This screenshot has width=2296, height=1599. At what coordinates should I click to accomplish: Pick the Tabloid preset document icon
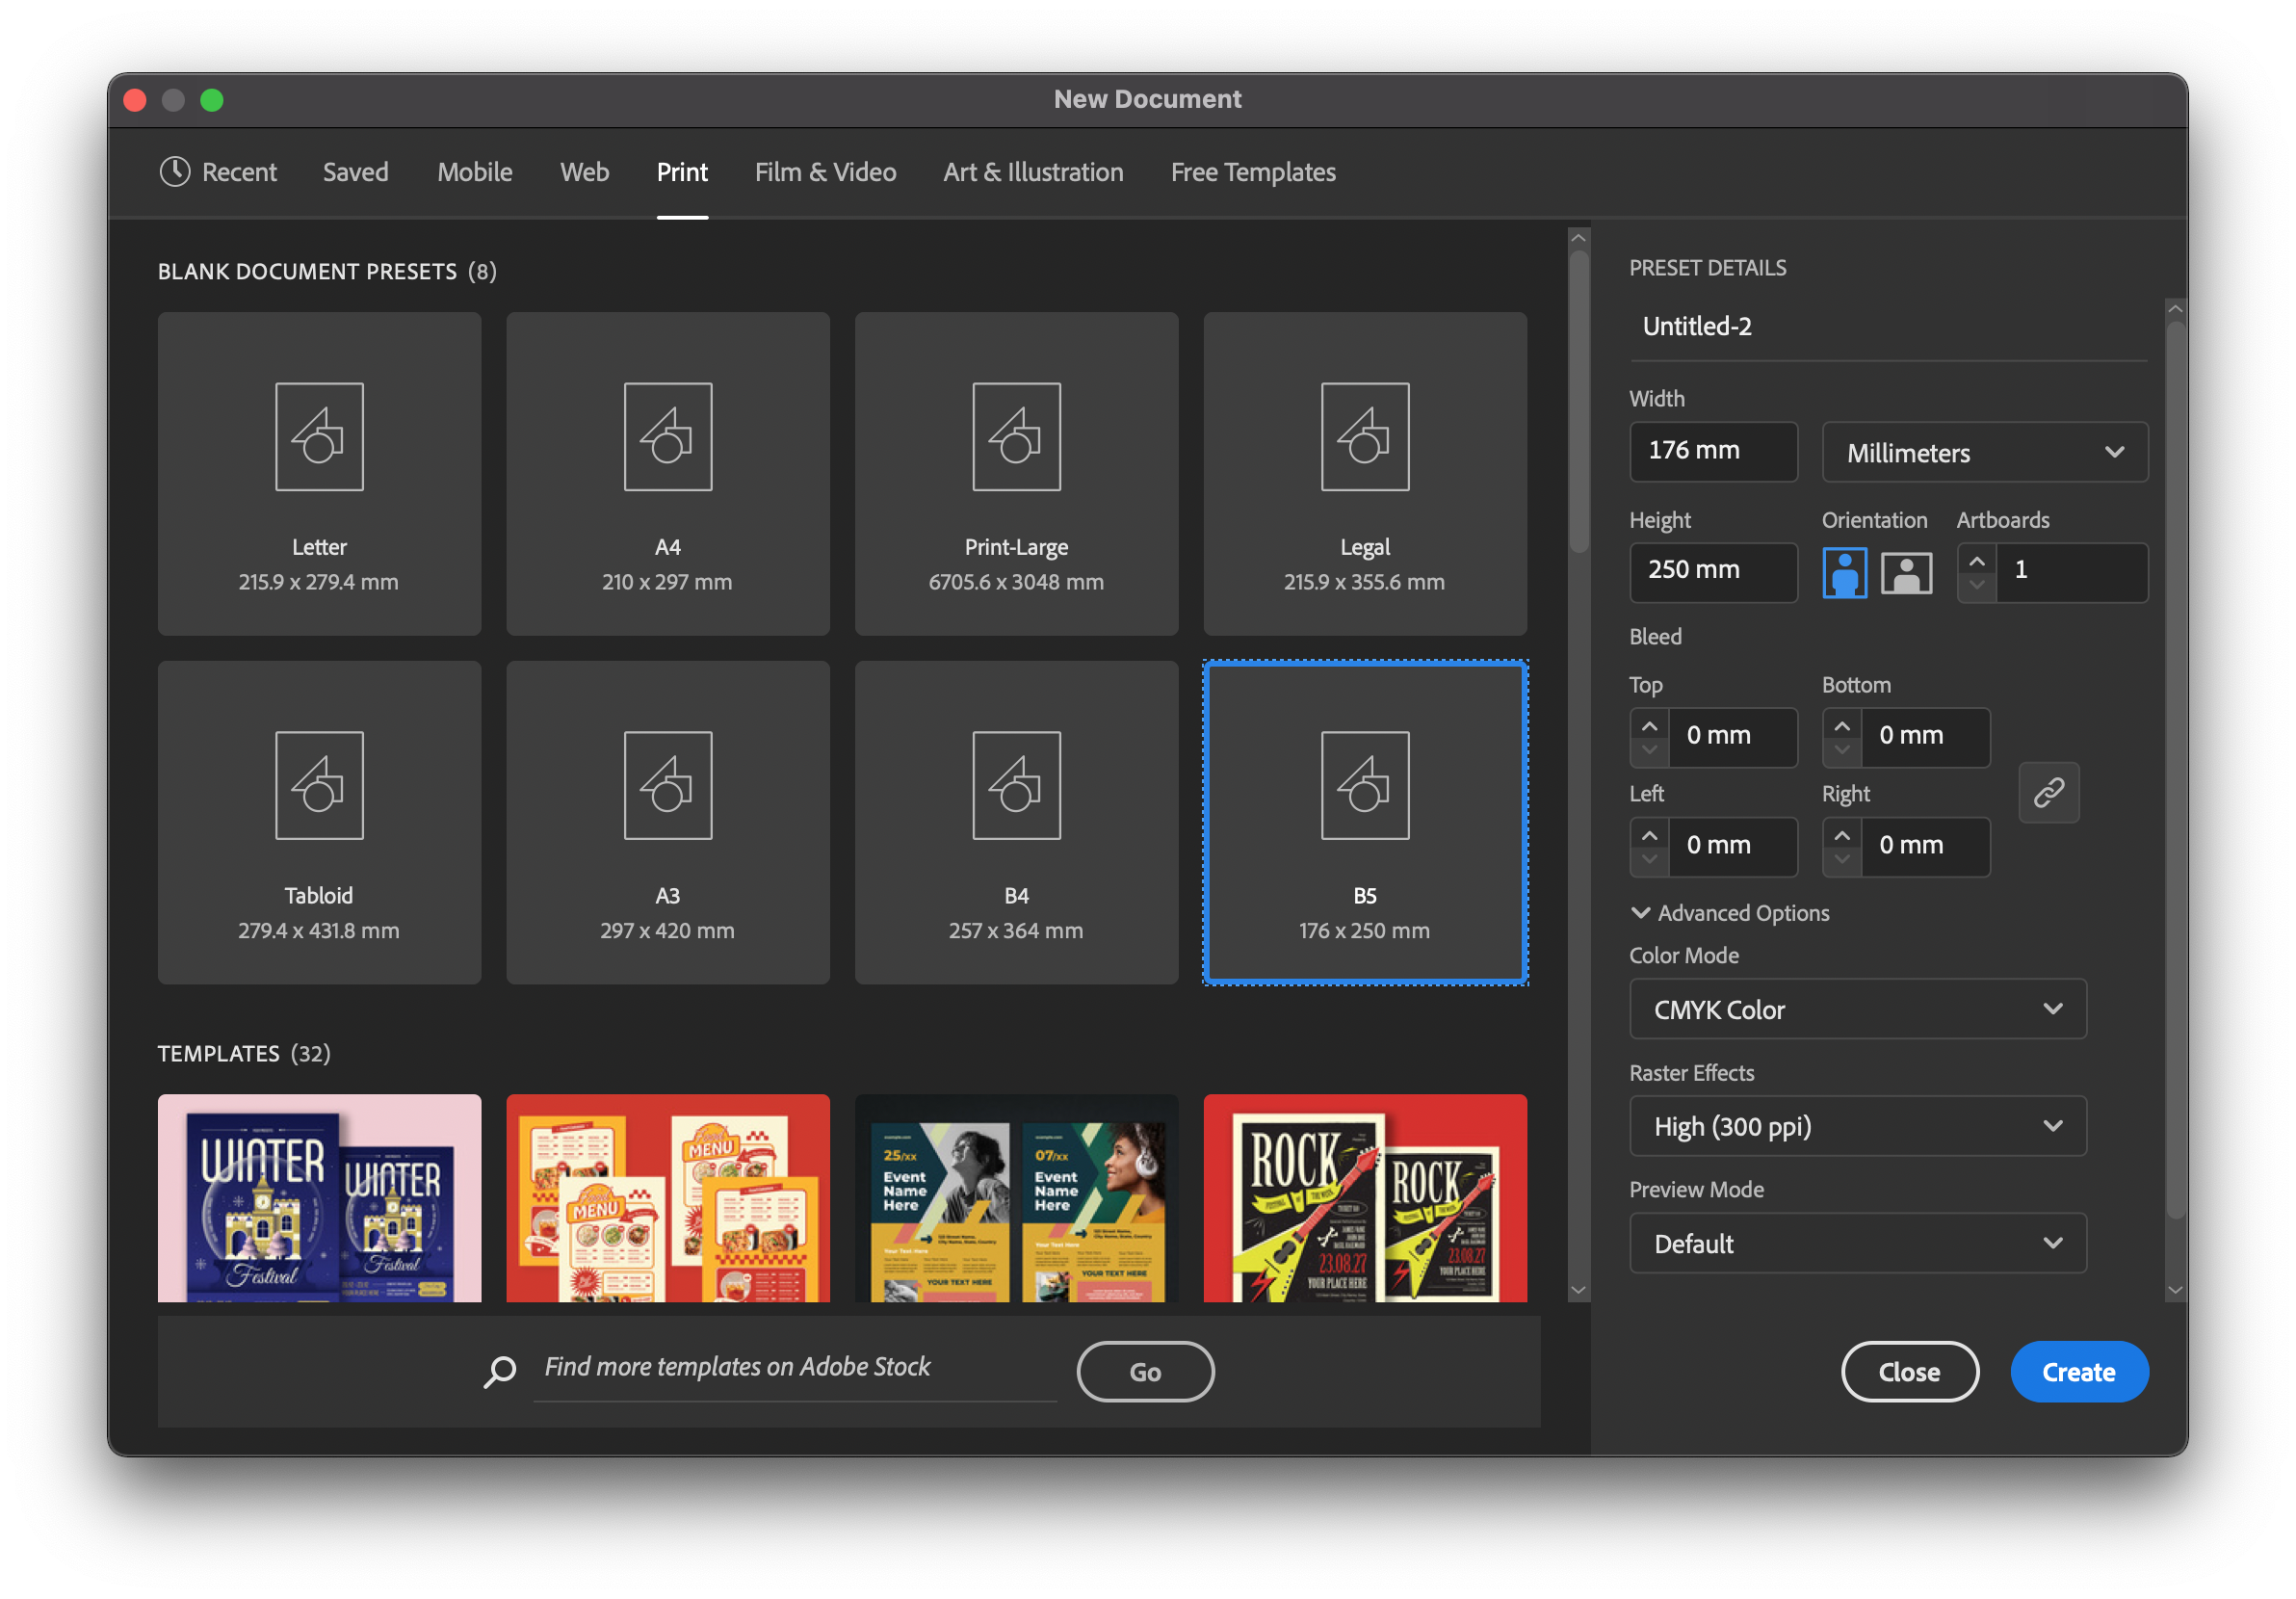click(319, 785)
